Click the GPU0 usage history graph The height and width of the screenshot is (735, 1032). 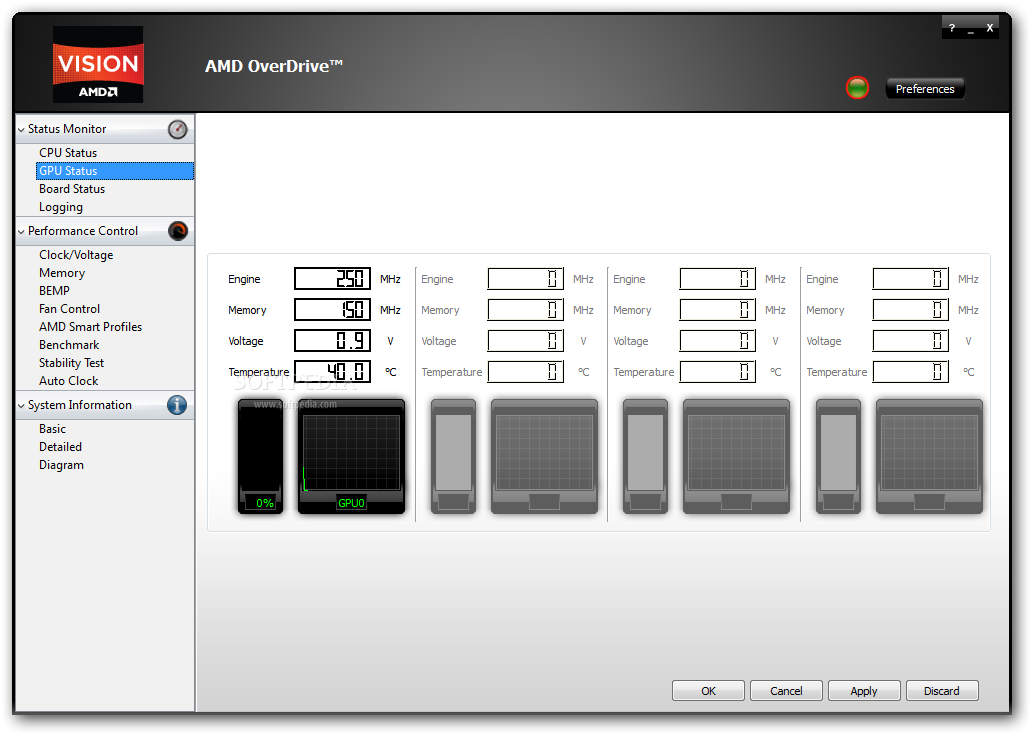(351, 456)
